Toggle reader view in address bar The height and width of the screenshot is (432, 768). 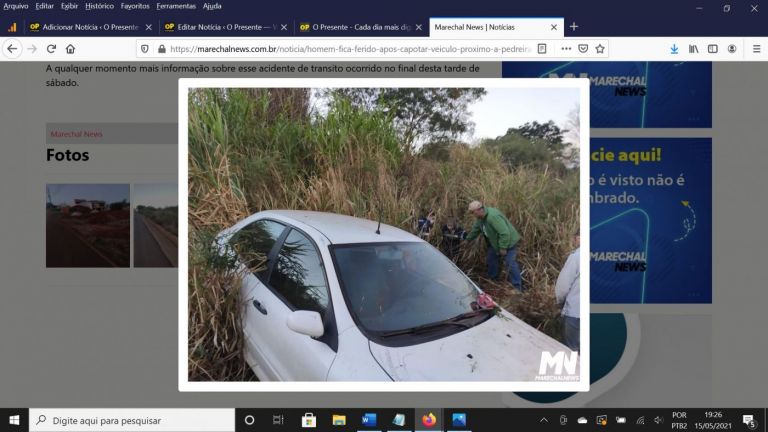tap(542, 49)
